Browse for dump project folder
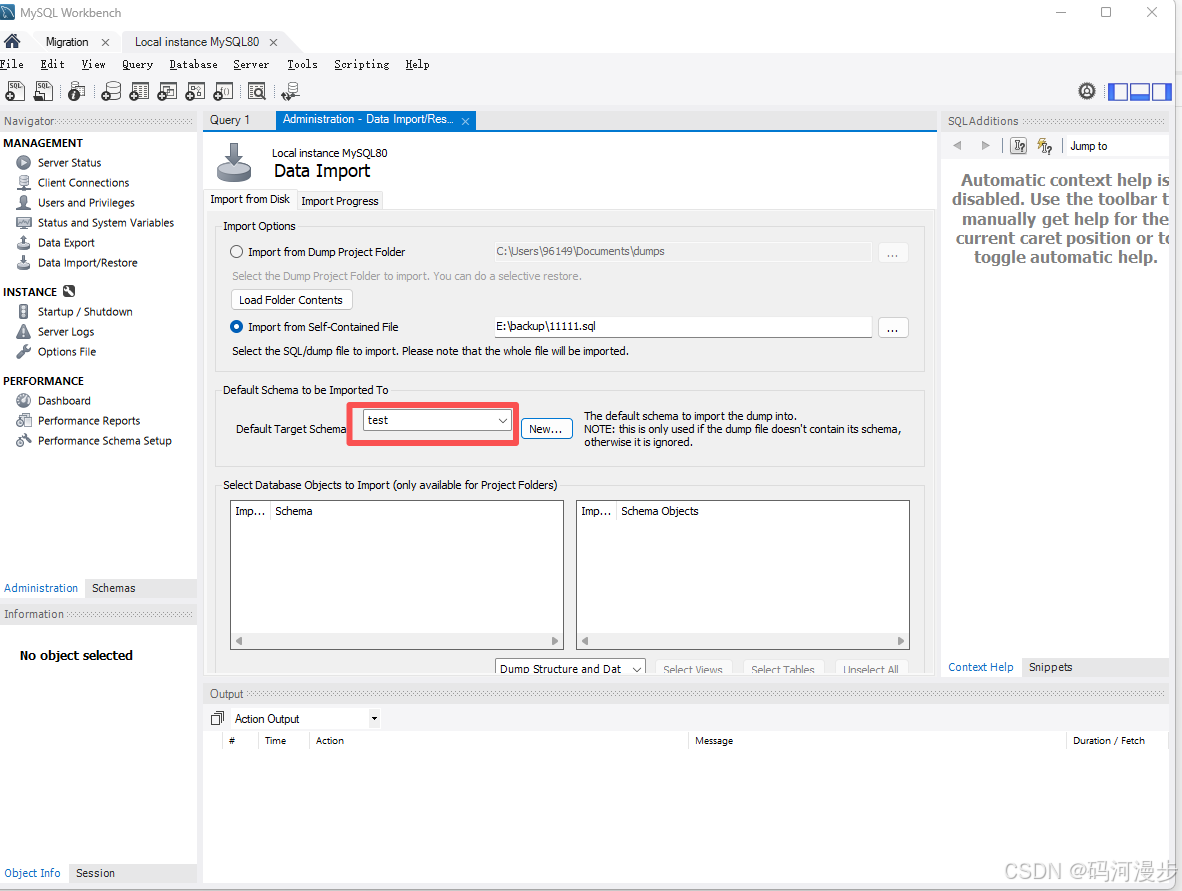Viewport: 1182px width, 891px height. click(893, 253)
